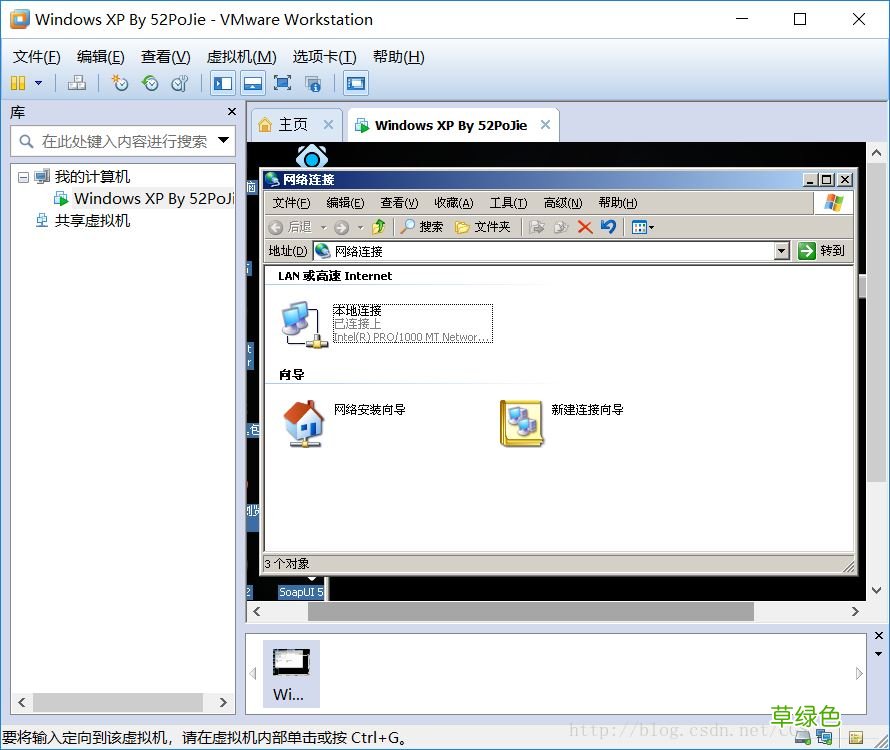890x750 pixels.
Task: Click the Delete icon in the Explorer toolbar
Action: point(584,227)
